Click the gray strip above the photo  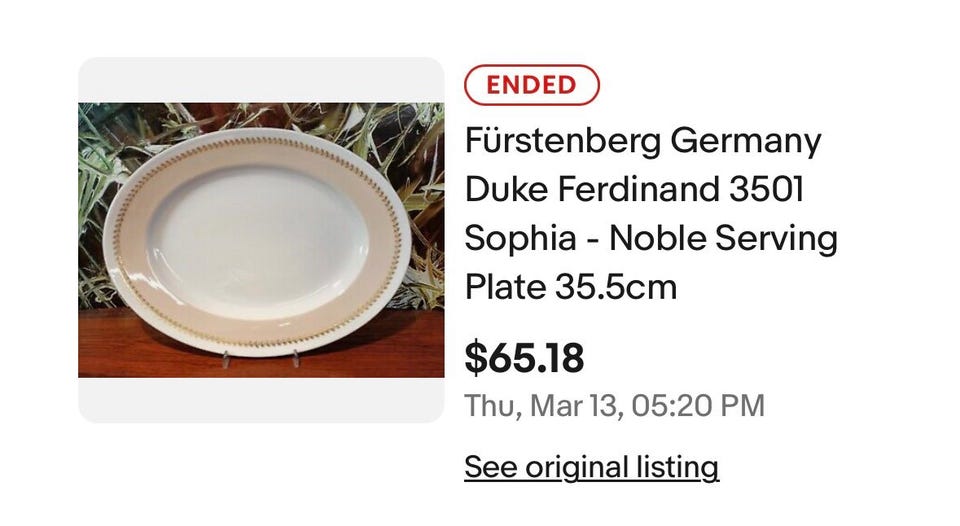pyautogui.click(x=261, y=80)
